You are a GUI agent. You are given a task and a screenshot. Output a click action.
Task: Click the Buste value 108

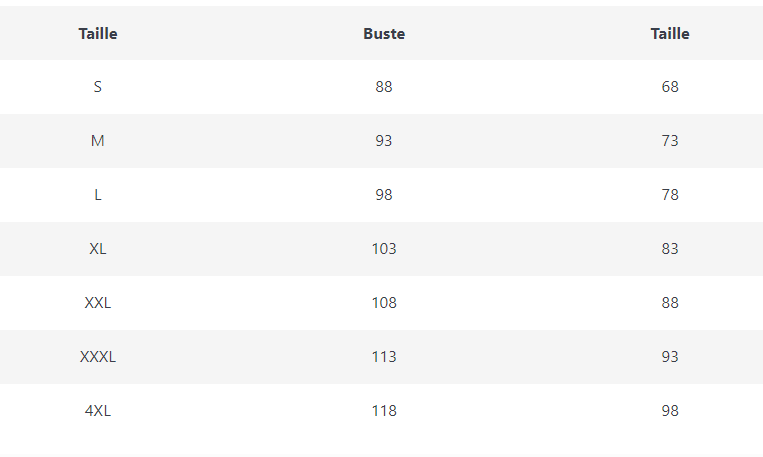click(384, 303)
